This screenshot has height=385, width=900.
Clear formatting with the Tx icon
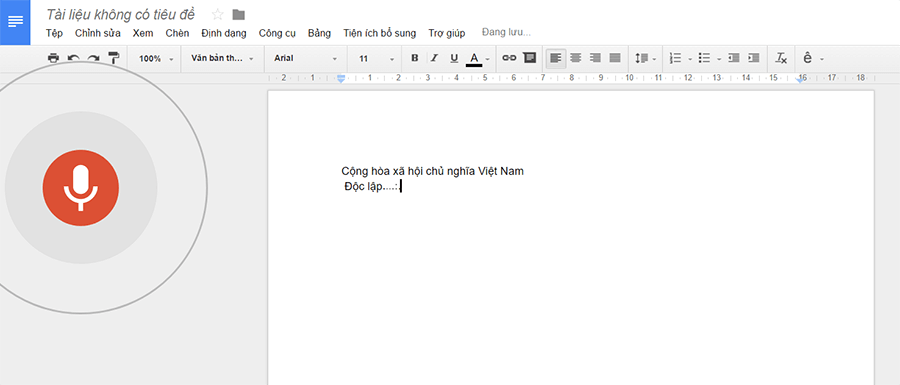(781, 58)
